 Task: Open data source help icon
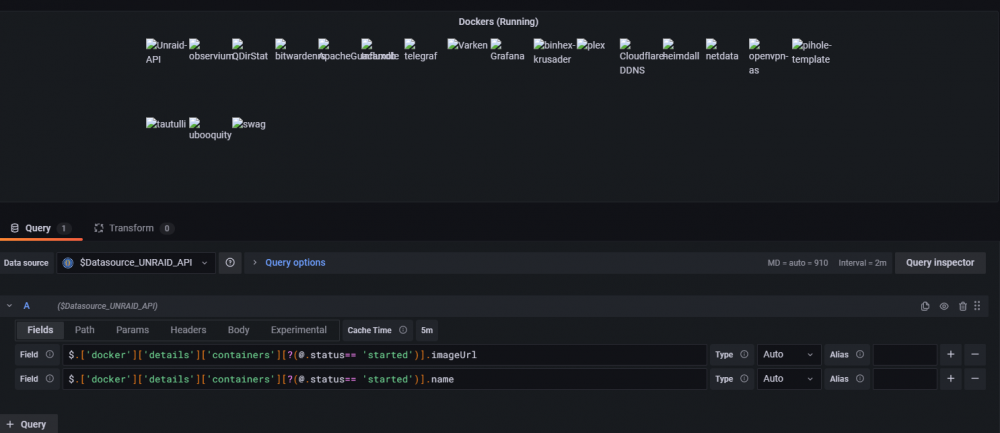[230, 263]
